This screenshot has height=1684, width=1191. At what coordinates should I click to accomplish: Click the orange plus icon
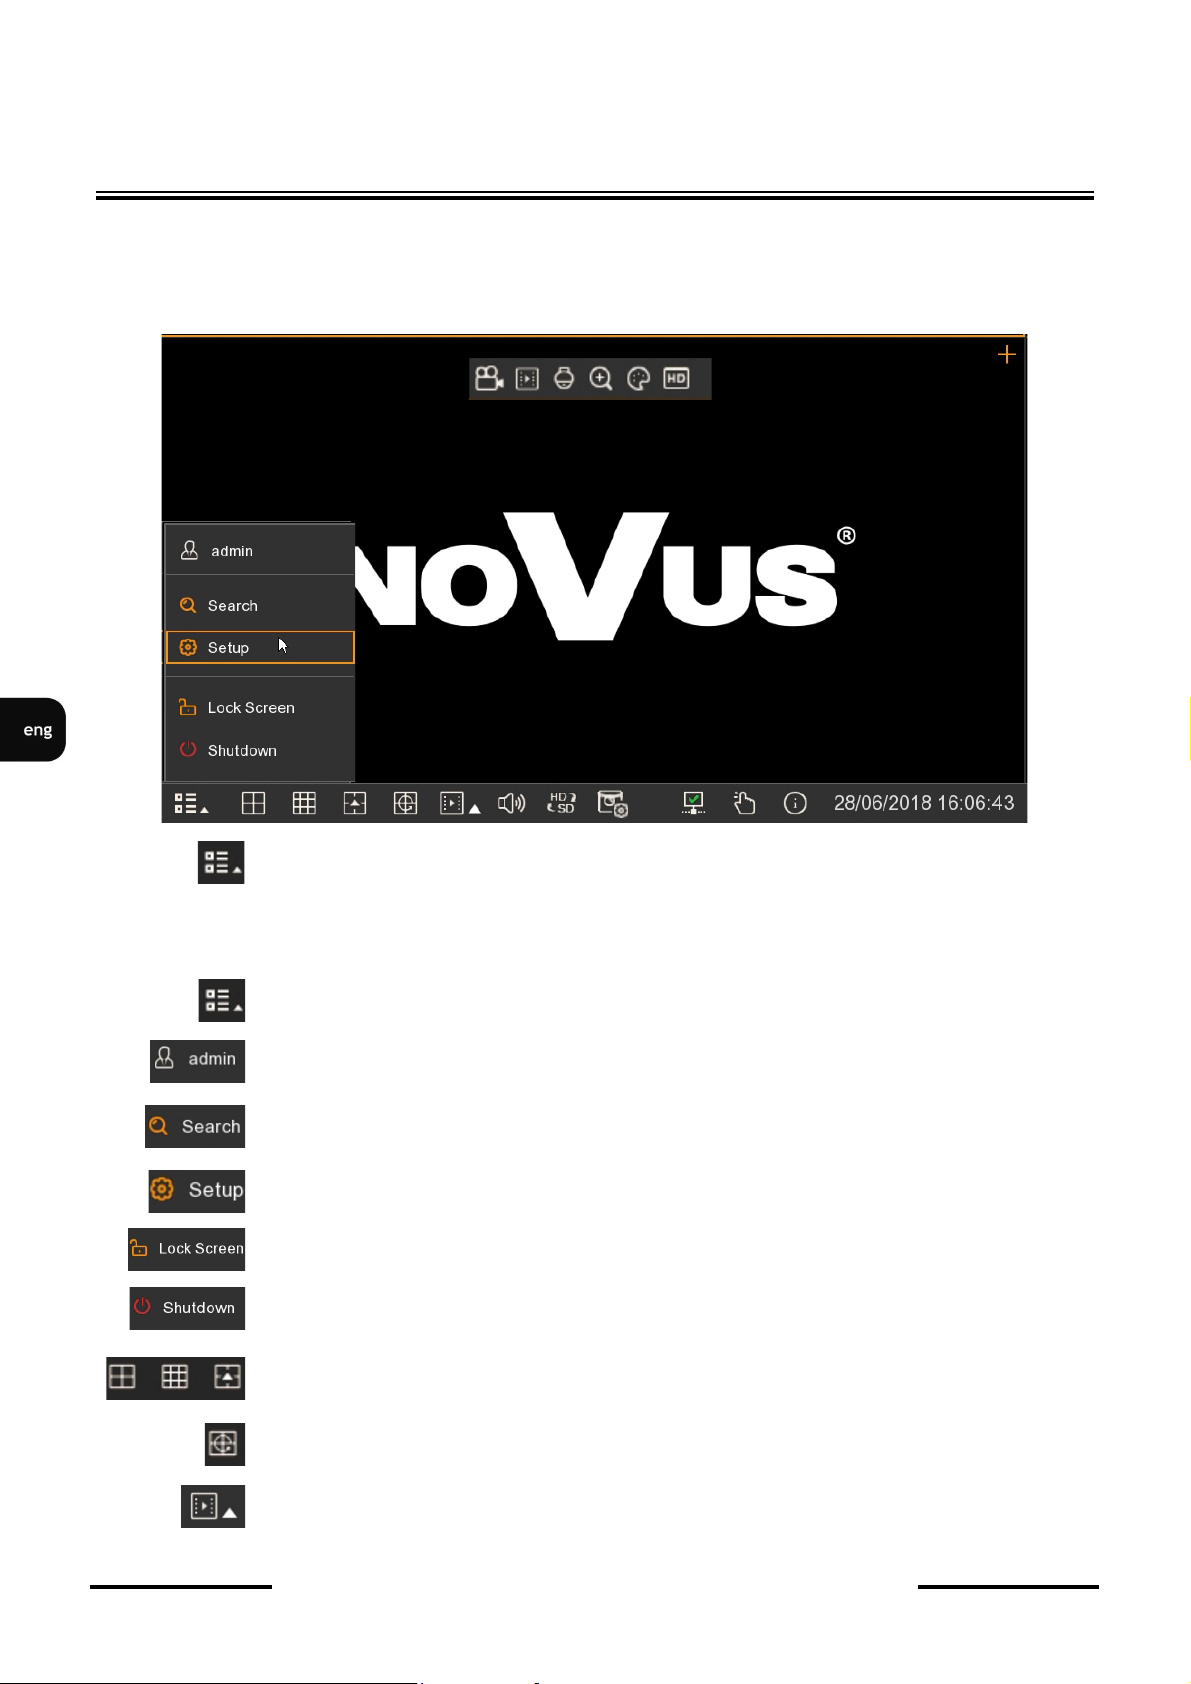[1007, 354]
